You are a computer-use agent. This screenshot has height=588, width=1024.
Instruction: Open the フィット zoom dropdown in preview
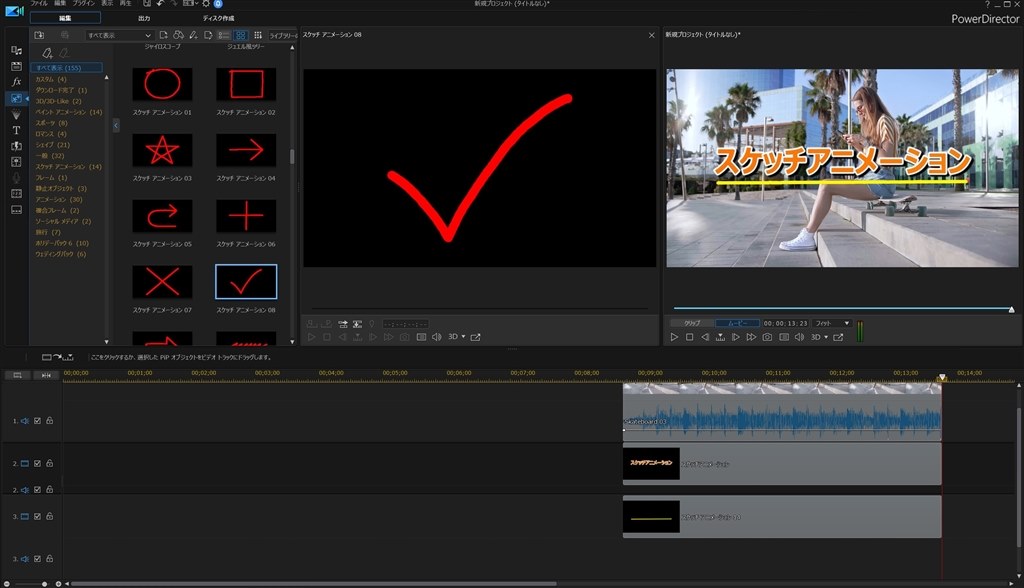tap(832, 323)
